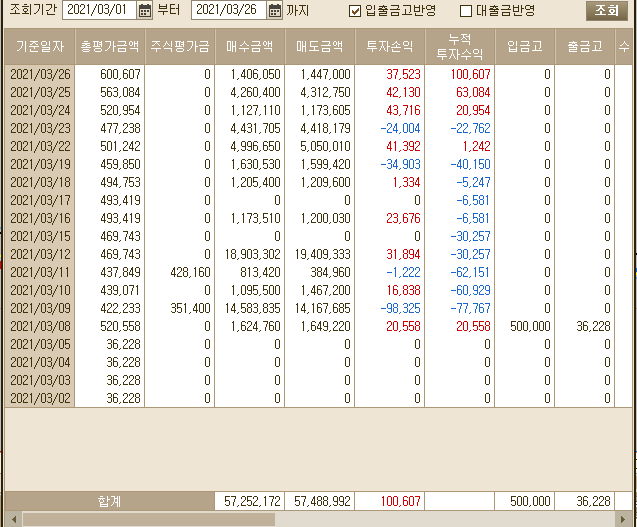Open the end date calendar picker
The width and height of the screenshot is (637, 527).
pyautogui.click(x=275, y=10)
